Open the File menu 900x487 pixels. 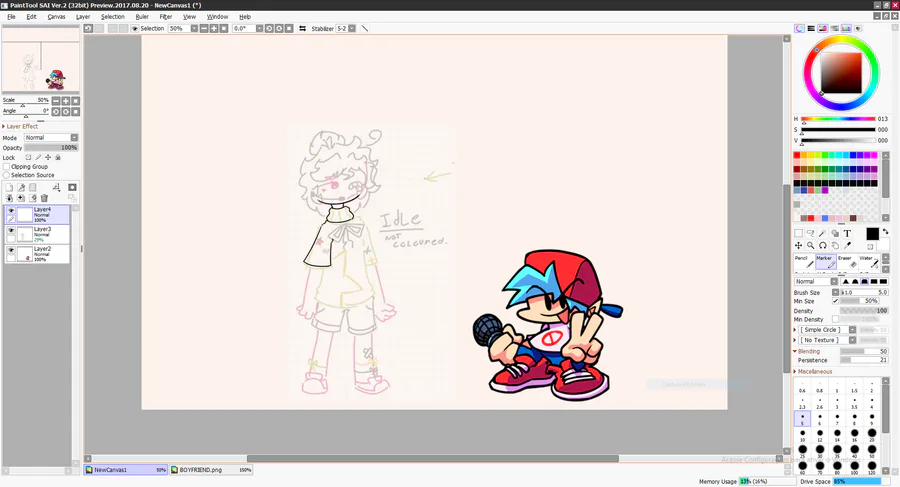coord(11,17)
